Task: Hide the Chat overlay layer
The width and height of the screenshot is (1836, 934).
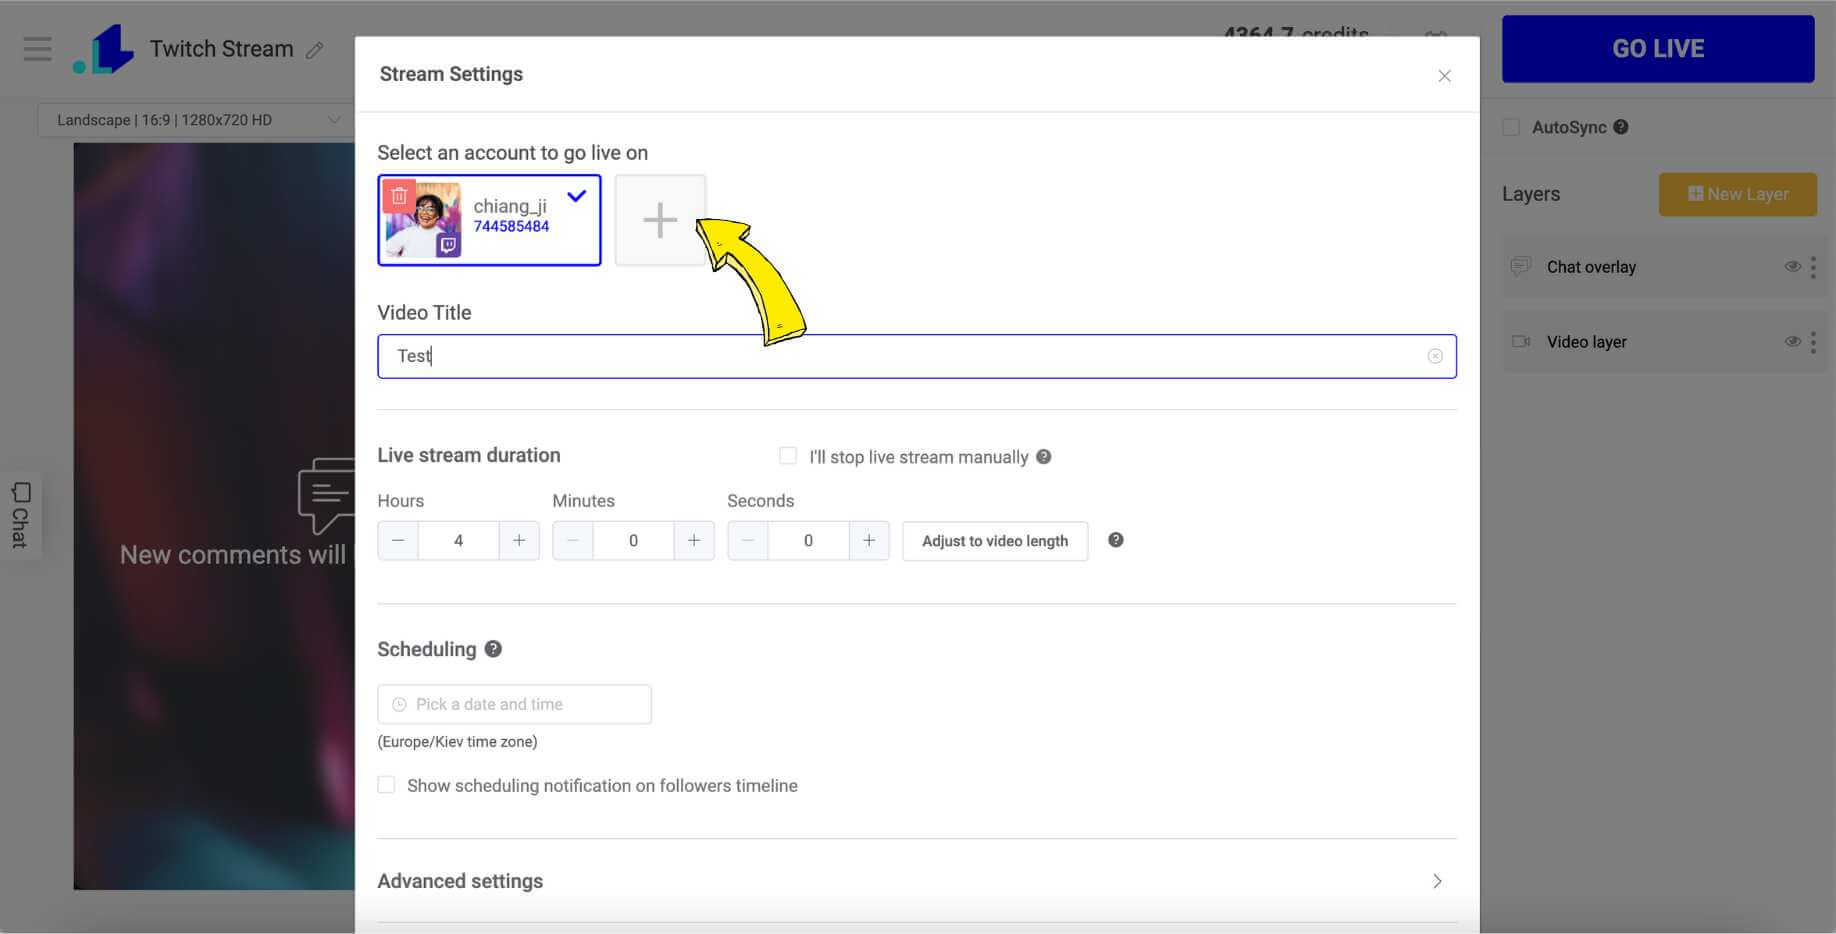Action: pyautogui.click(x=1792, y=267)
